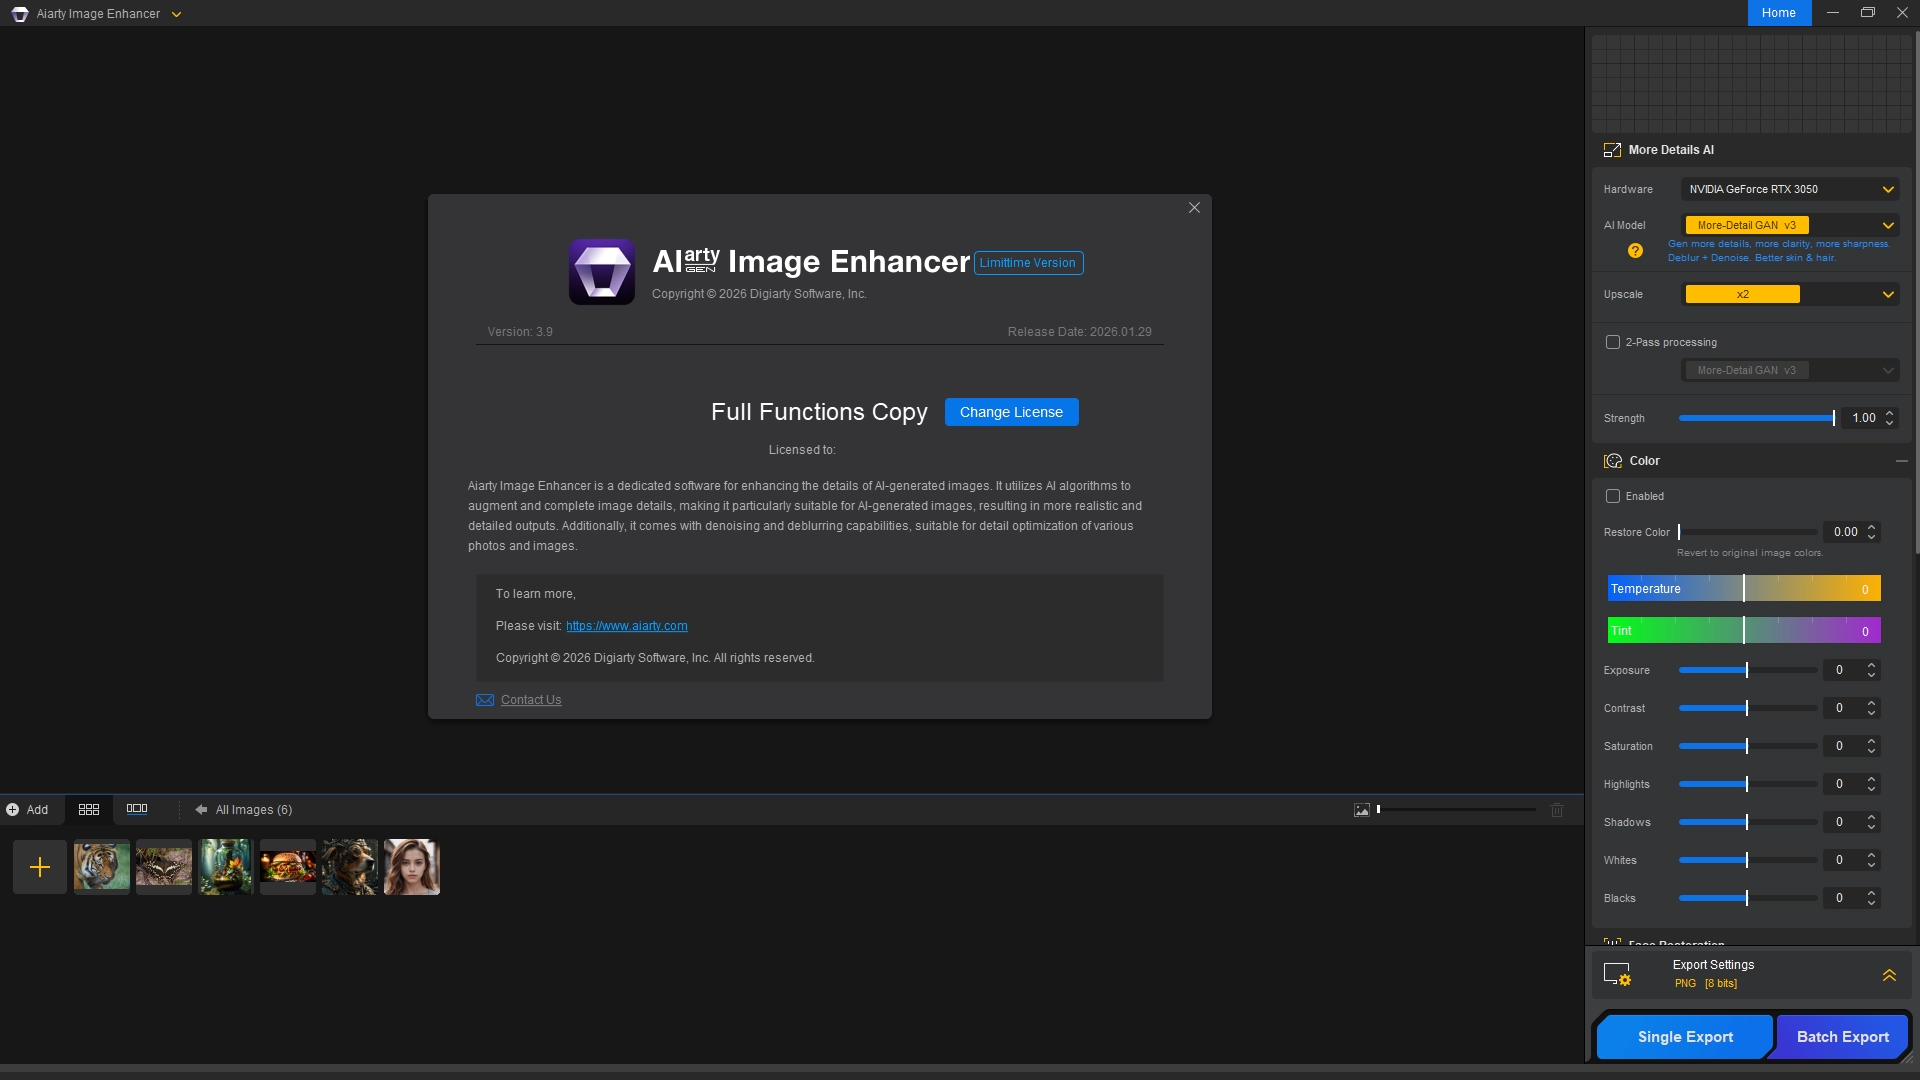Switch to filmstrip view layout icon
This screenshot has height=1080, width=1920.
pos(137,809)
